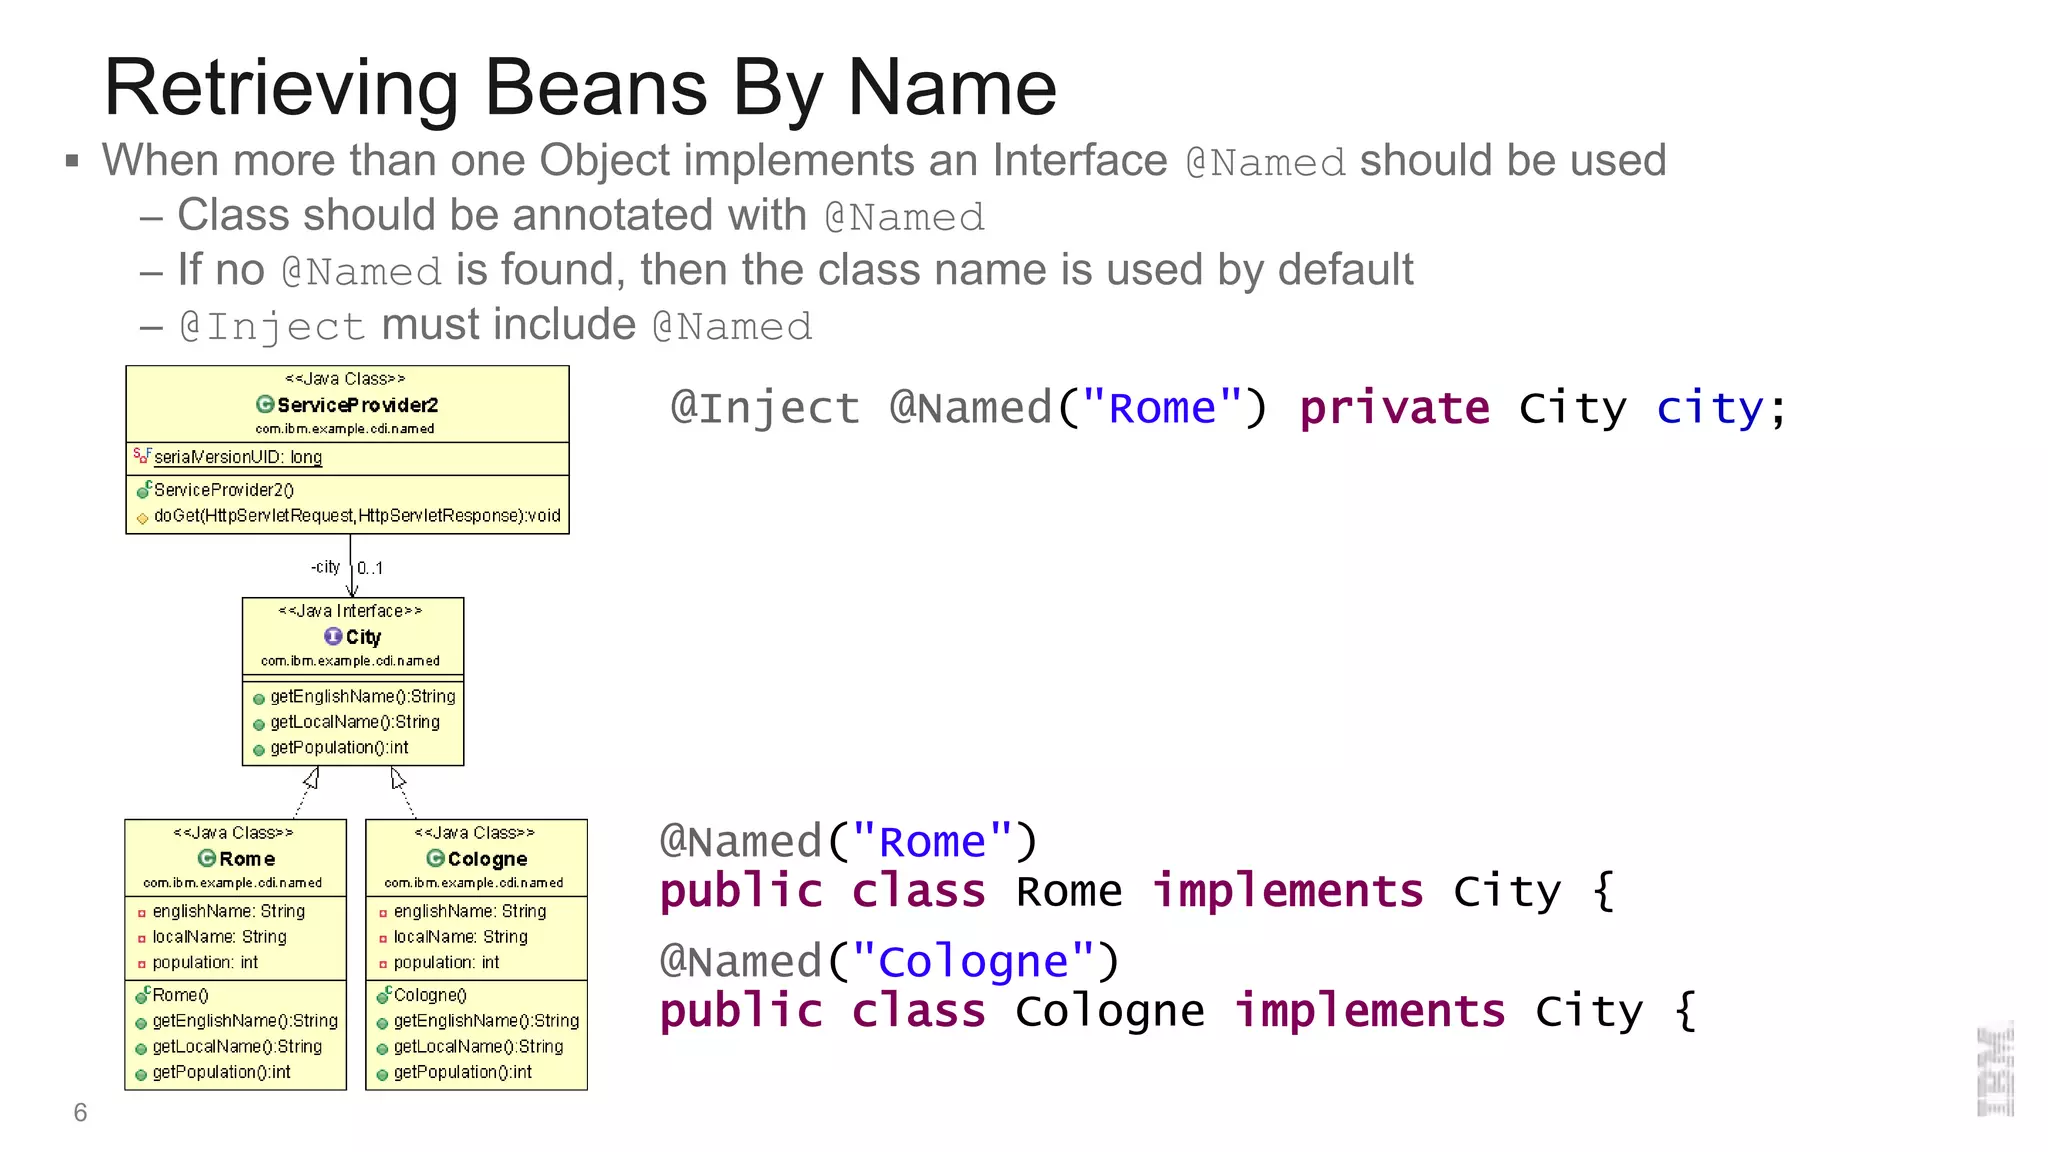Click Rome's getLocalName method icon
This screenshot has height=1152, width=2048.
coord(141,1049)
